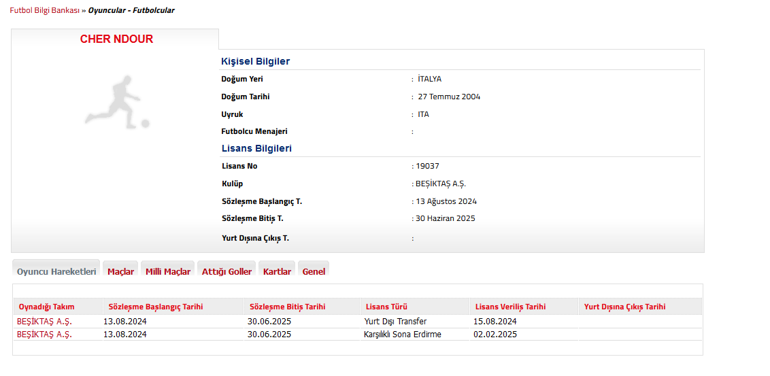Select the Yurt Dışı Transfer license cell
770x376 pixels.
tap(395, 322)
